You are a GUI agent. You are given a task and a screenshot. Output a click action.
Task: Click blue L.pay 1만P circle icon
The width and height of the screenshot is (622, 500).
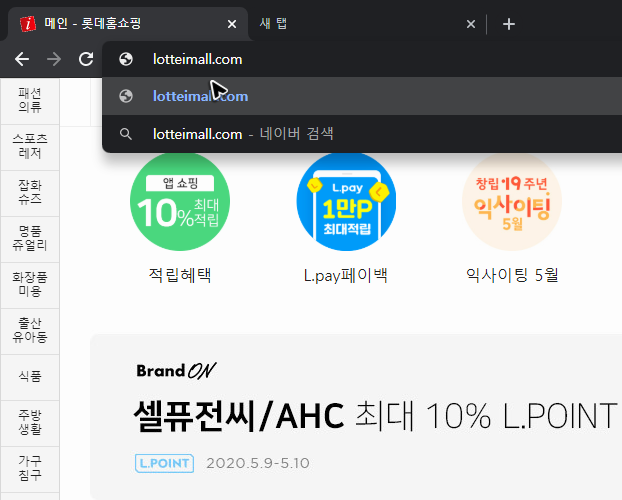point(346,202)
